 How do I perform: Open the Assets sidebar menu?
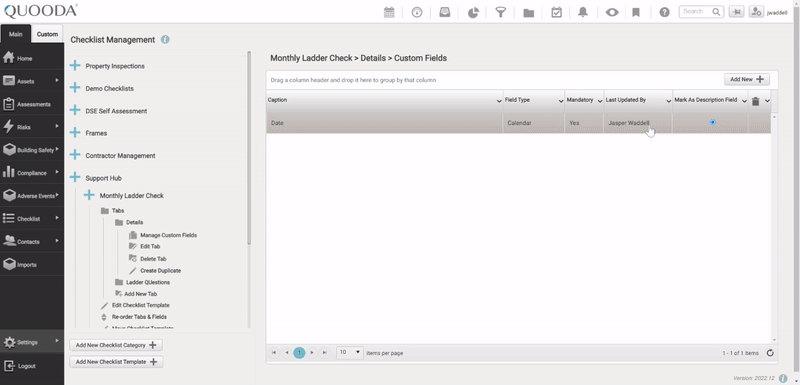click(x=32, y=81)
